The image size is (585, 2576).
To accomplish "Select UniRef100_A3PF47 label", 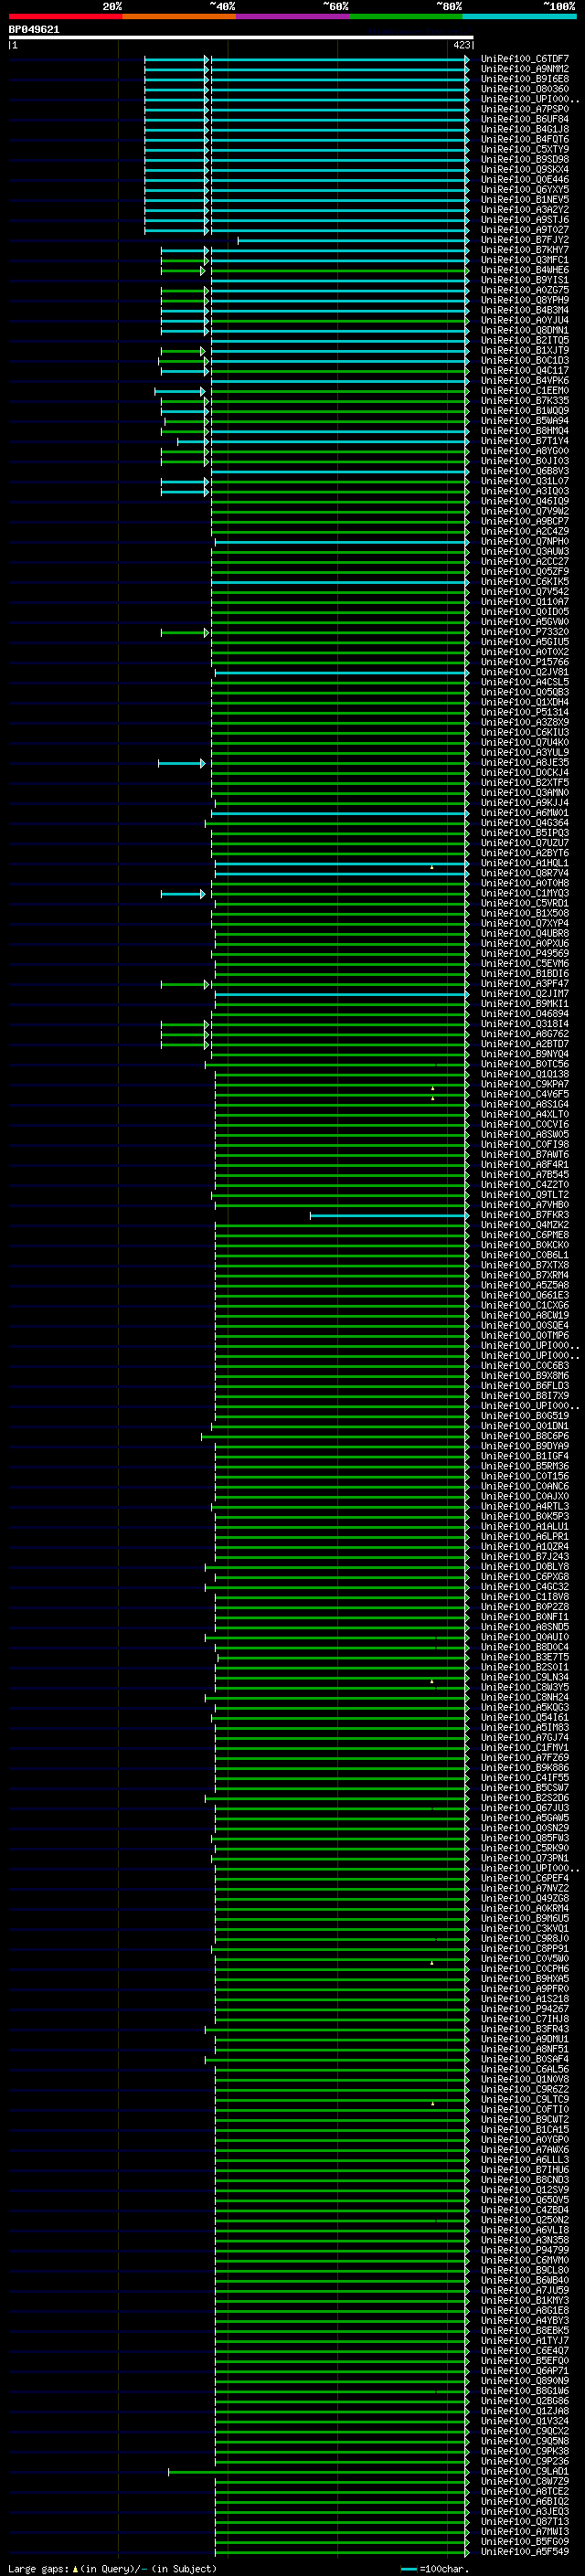I will click(524, 984).
